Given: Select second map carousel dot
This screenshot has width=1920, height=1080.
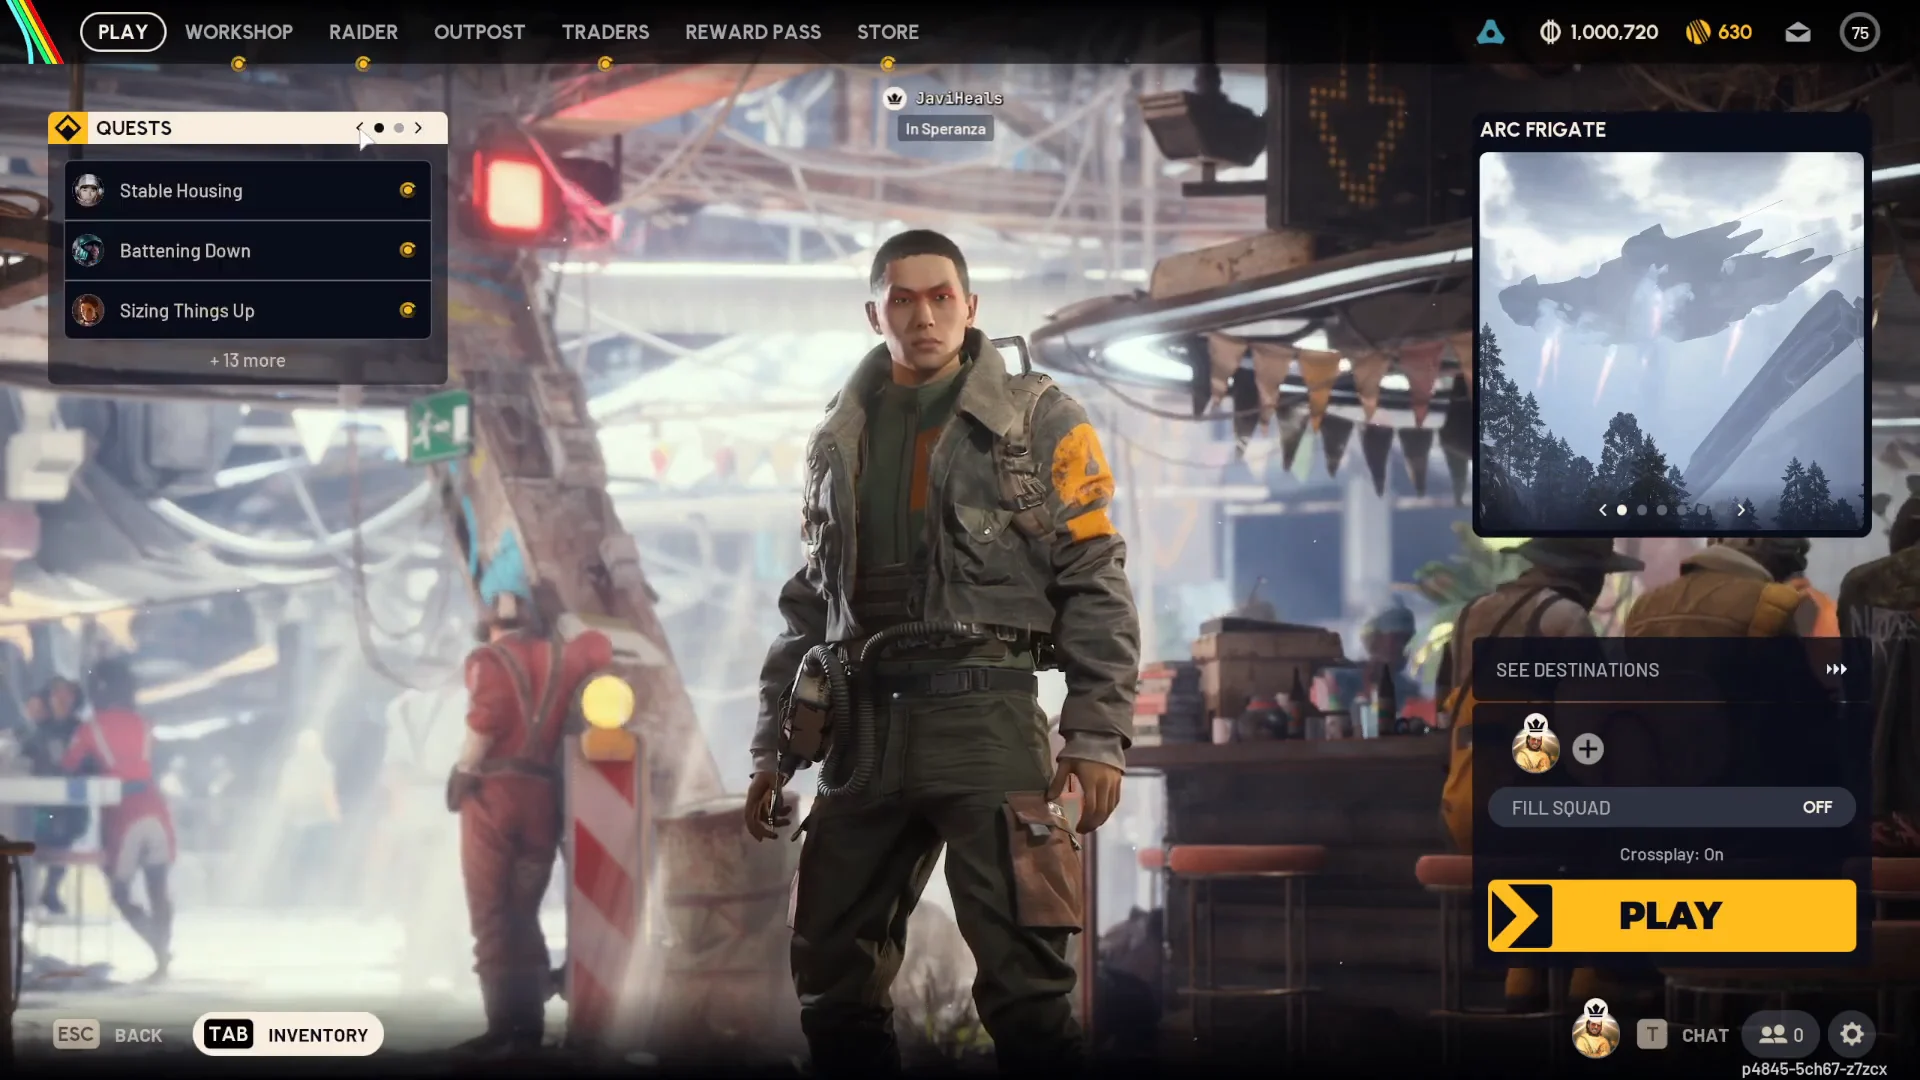Looking at the screenshot, I should pyautogui.click(x=1642, y=510).
